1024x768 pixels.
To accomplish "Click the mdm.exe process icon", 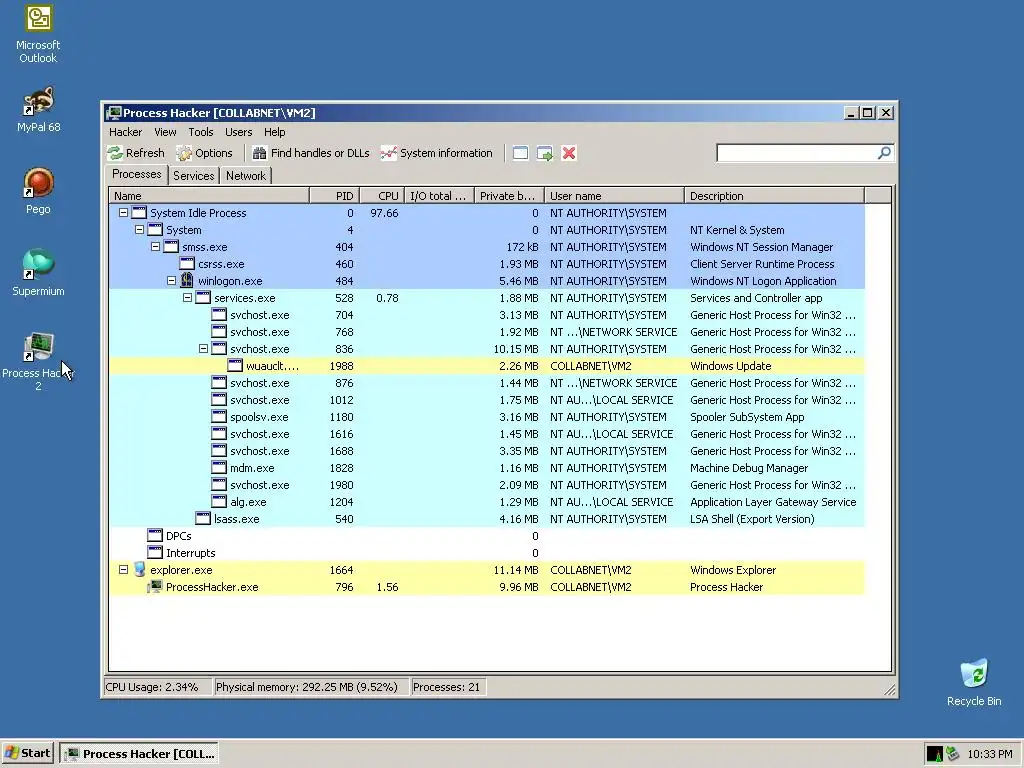I will (219, 468).
